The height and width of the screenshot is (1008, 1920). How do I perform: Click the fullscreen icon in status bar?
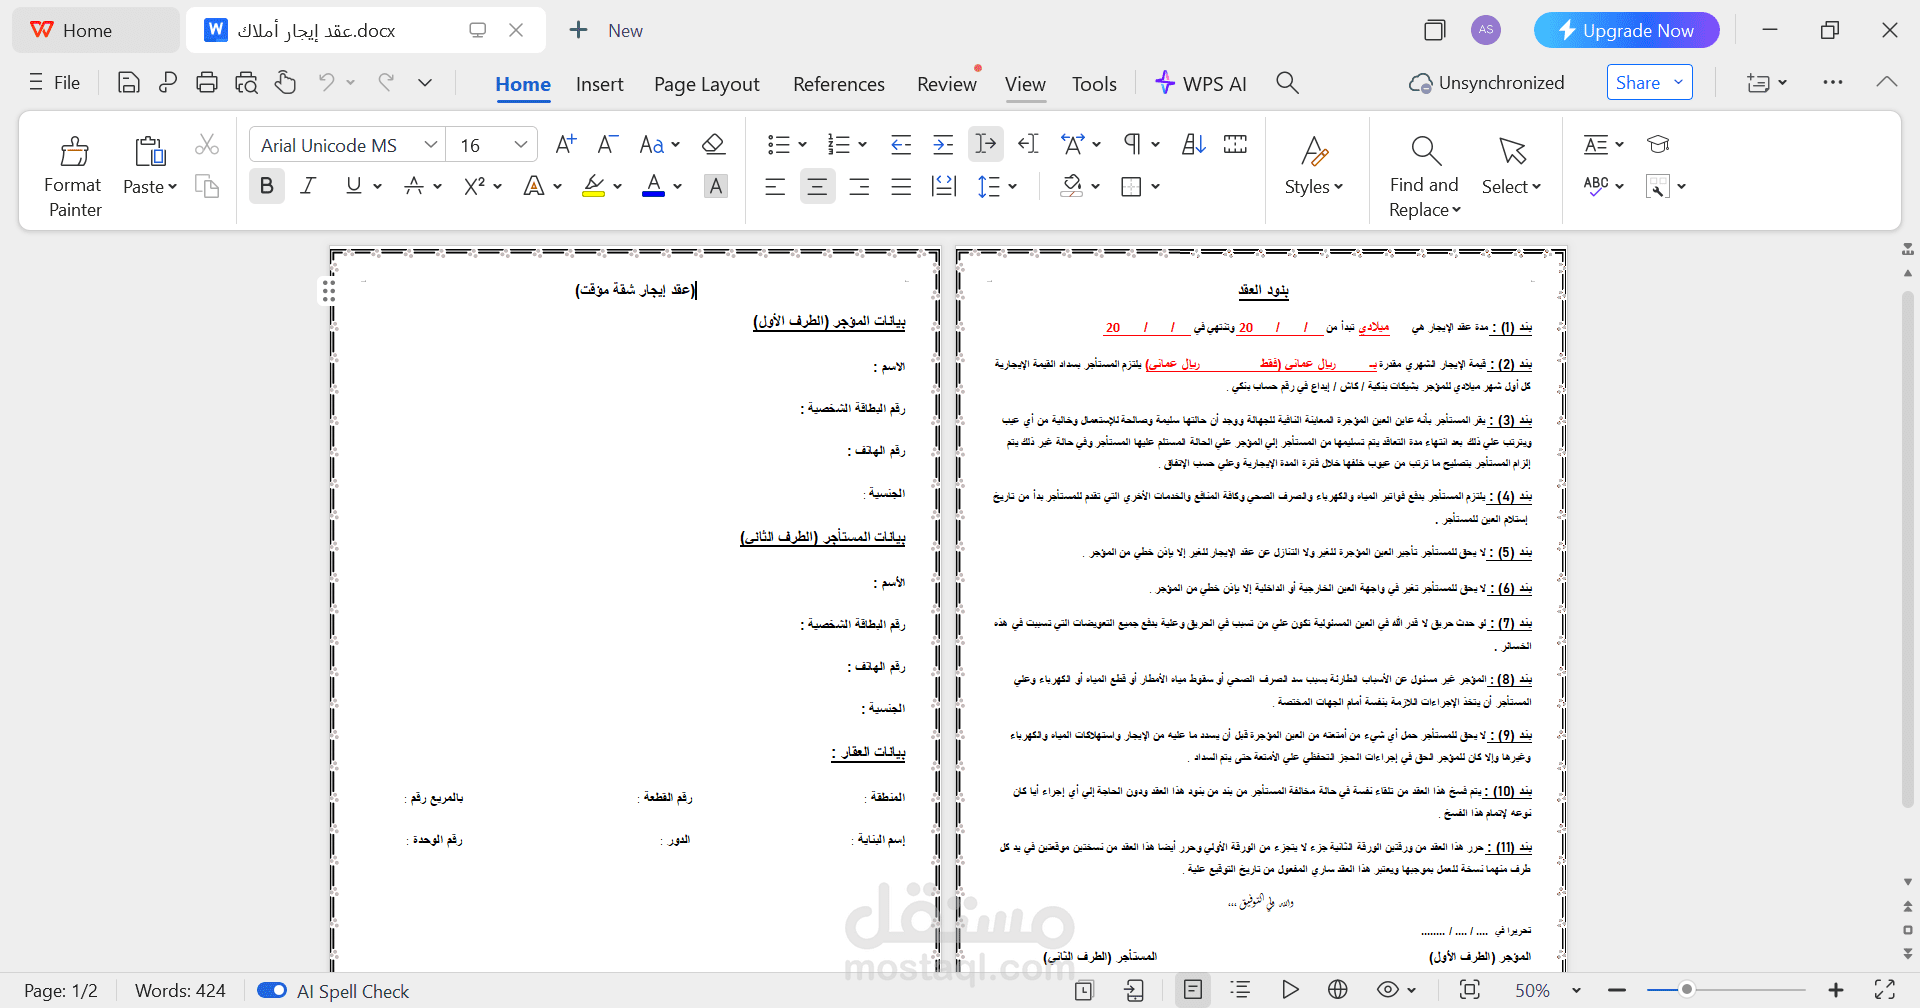(1885, 990)
